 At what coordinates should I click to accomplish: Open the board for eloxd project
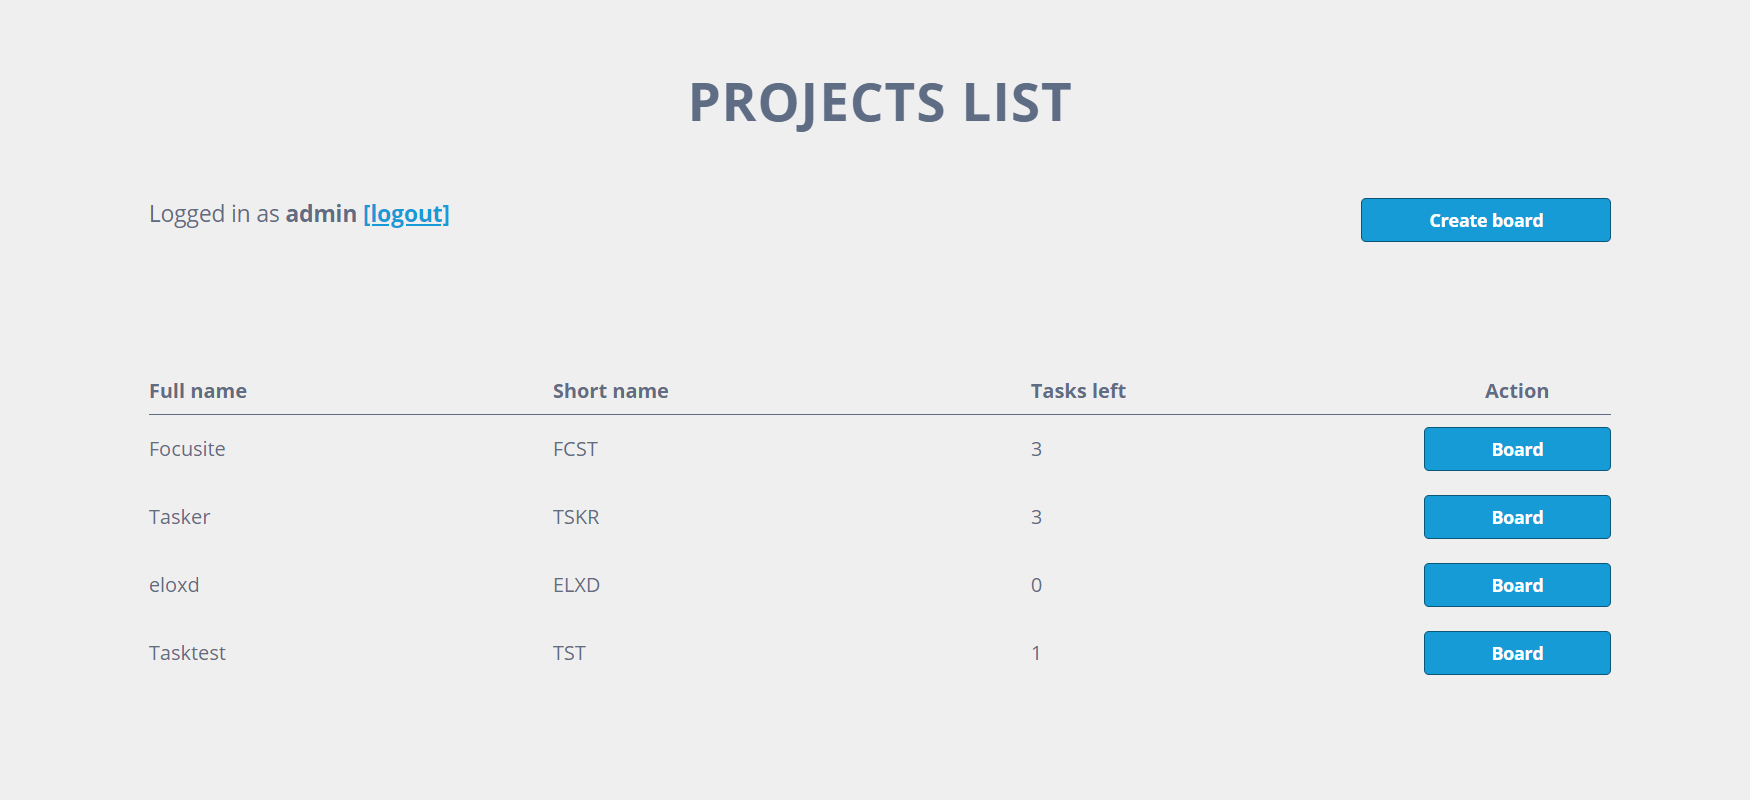[1516, 585]
